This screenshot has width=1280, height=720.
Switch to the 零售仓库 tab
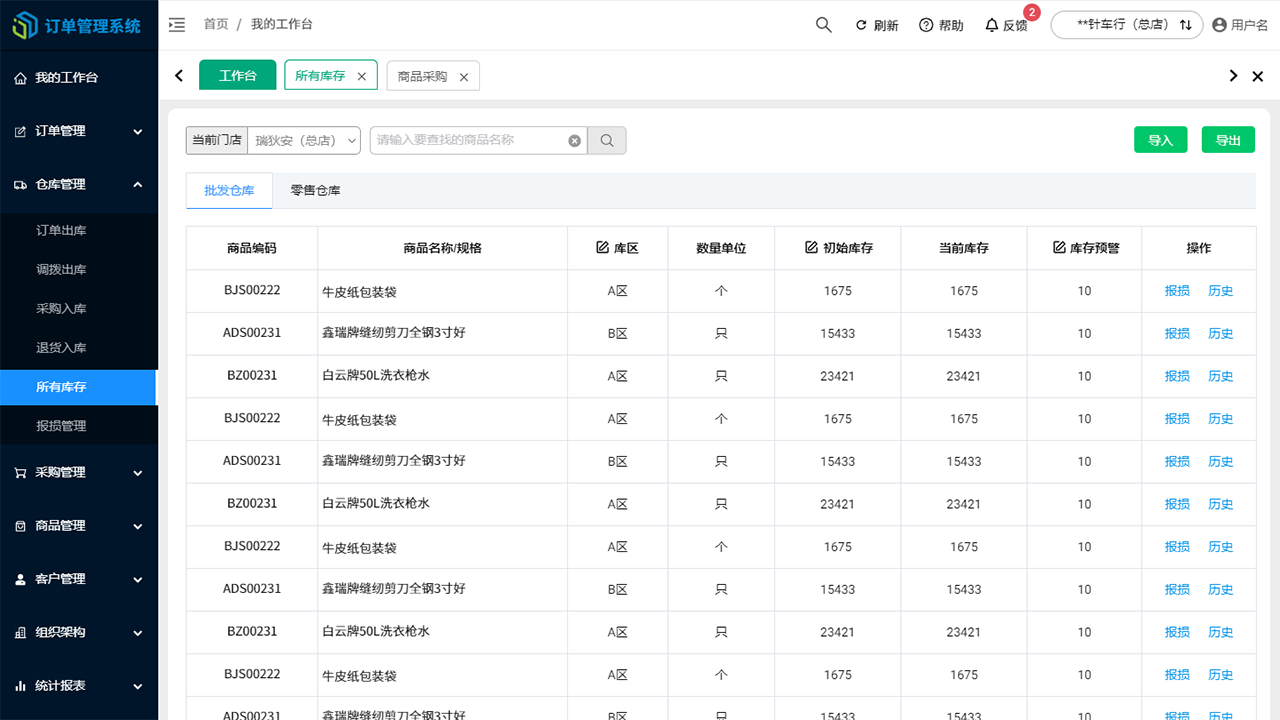point(317,190)
